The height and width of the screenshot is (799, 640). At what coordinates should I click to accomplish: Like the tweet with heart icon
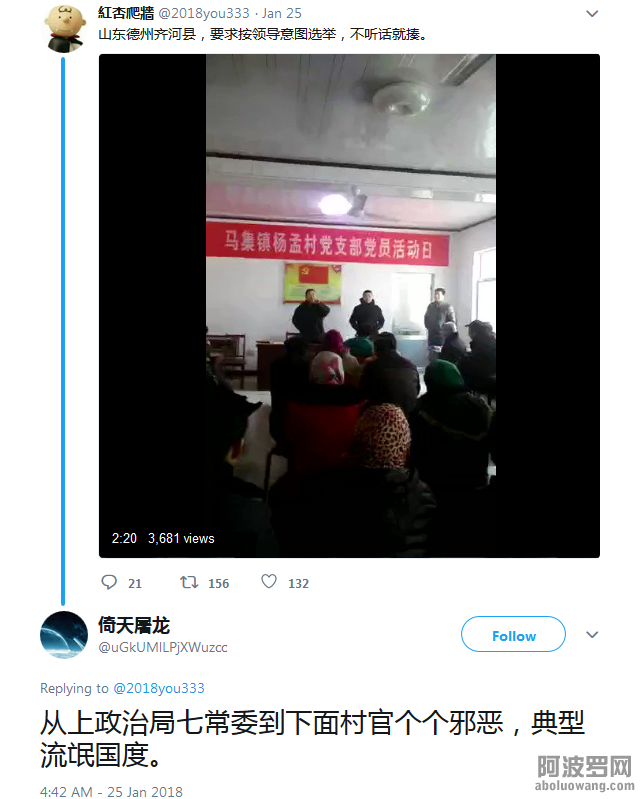click(269, 581)
